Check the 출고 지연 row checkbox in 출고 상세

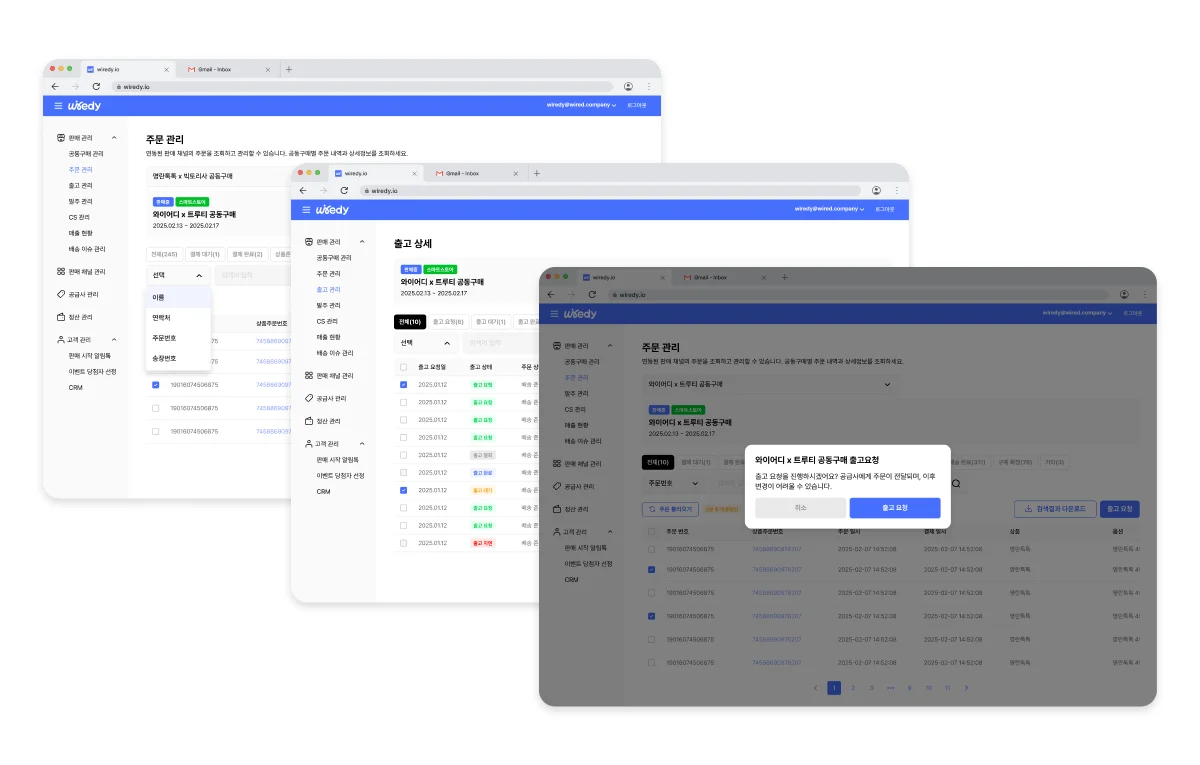403,543
